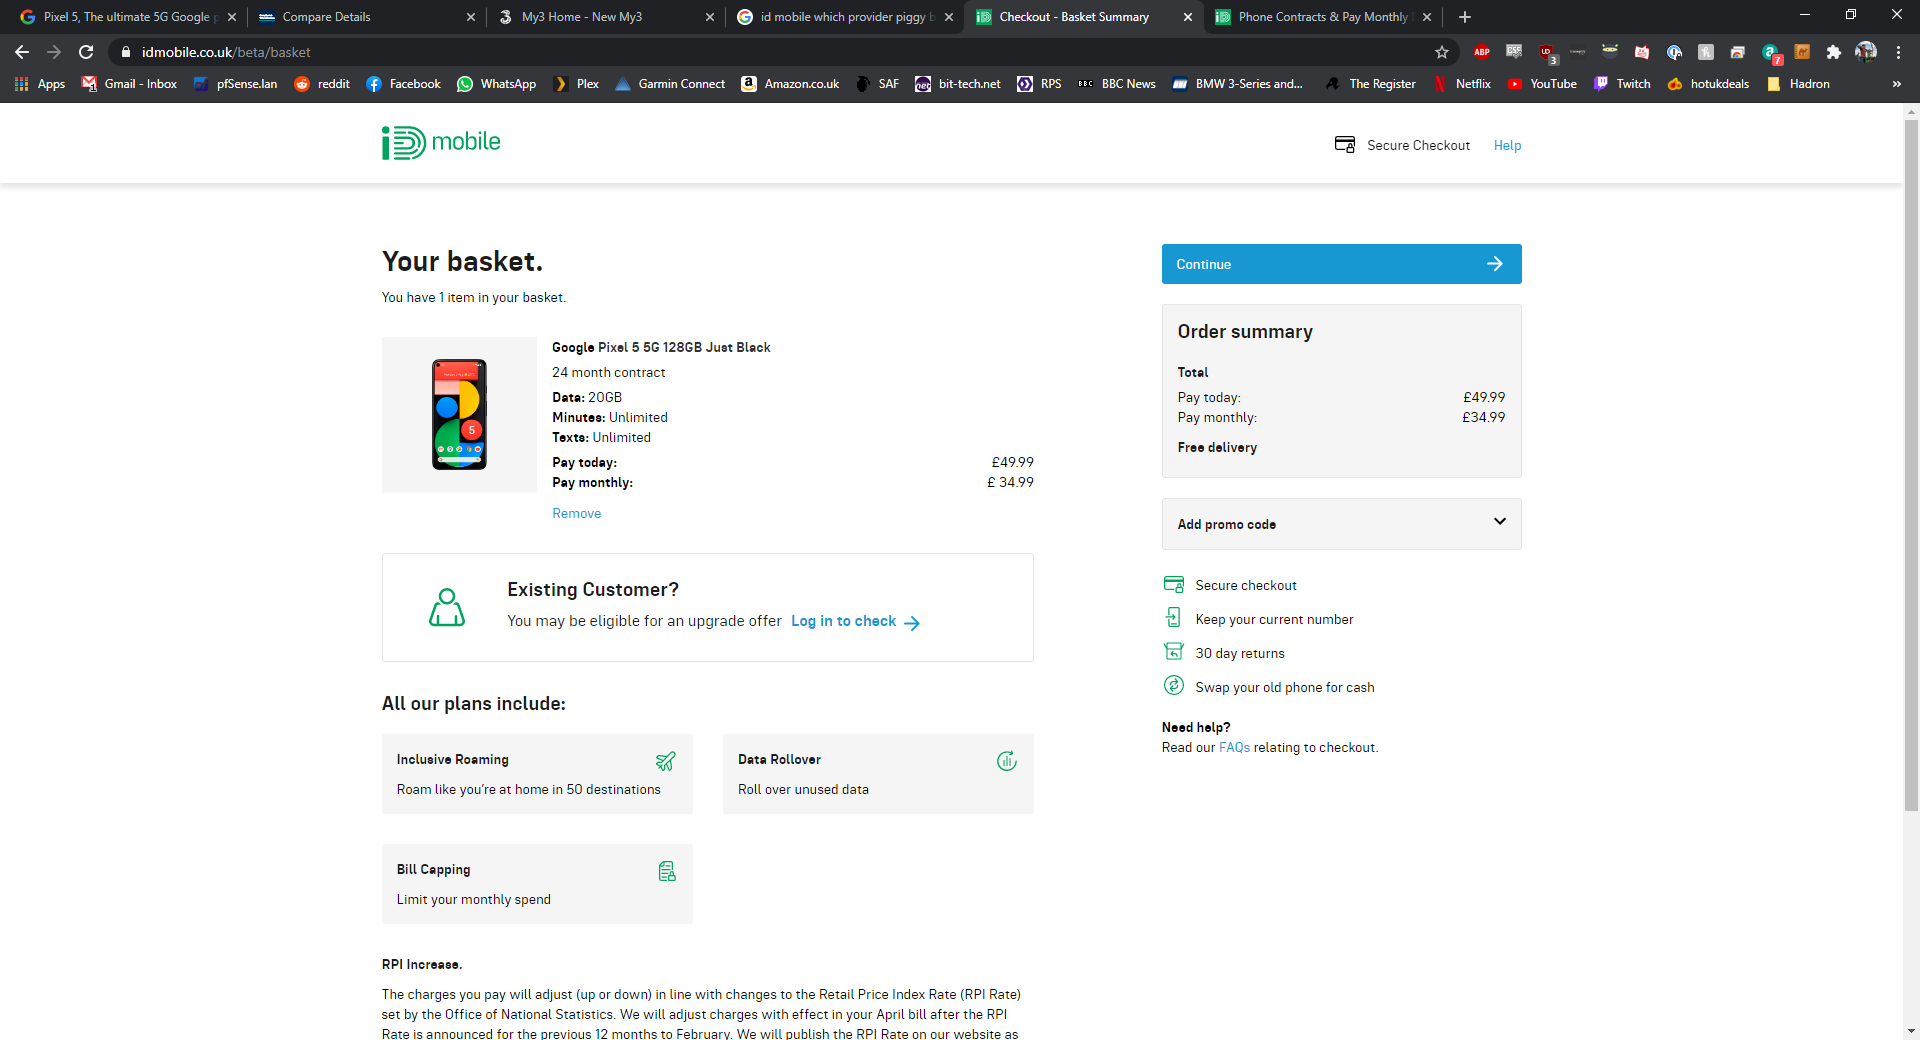Open the Amazon.co.uk bookmark
The width and height of the screenshot is (1920, 1040).
(790, 84)
